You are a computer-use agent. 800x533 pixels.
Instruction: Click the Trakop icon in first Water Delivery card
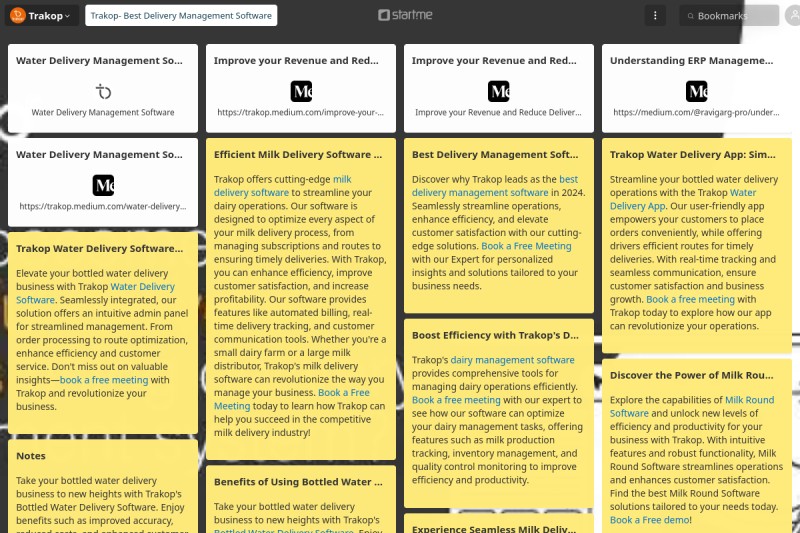(103, 92)
